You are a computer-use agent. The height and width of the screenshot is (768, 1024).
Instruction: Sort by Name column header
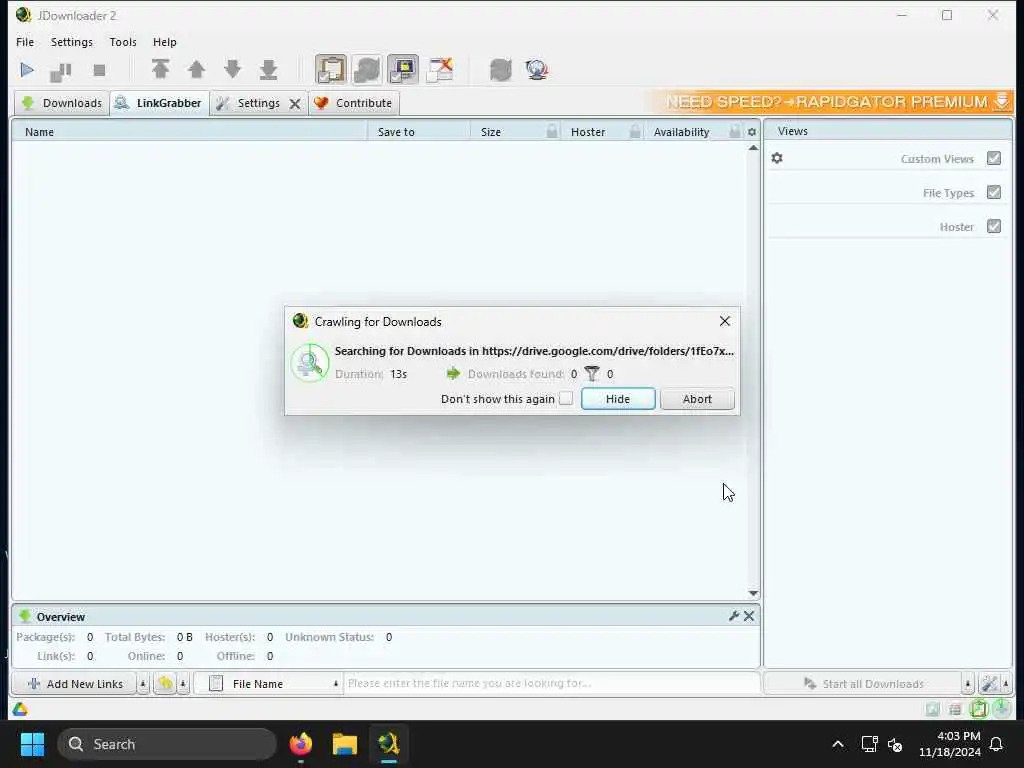click(x=189, y=132)
